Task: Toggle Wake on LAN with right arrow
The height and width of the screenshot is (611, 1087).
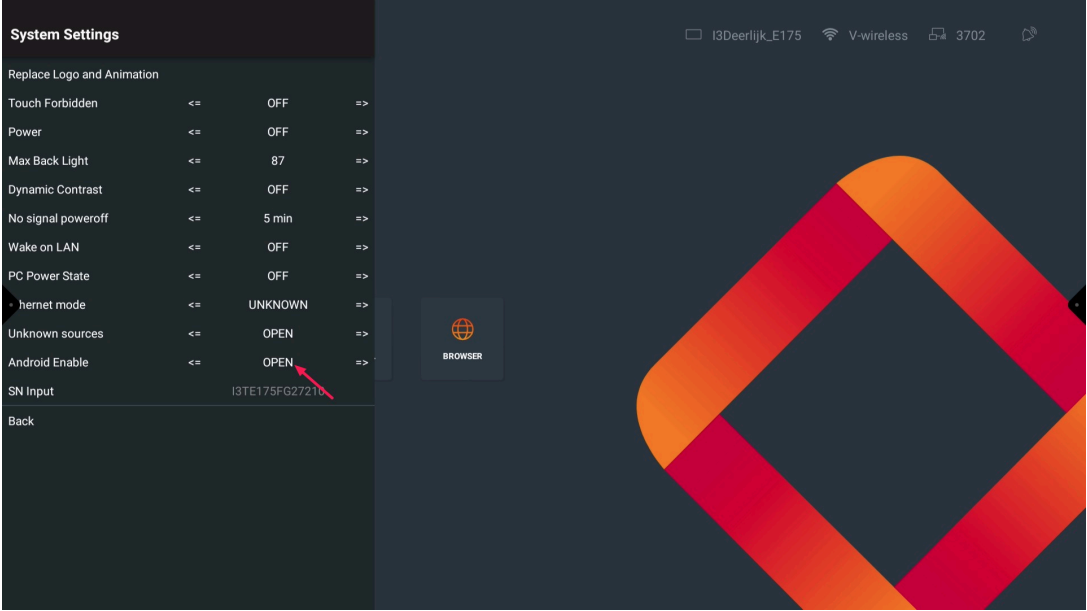Action: coord(361,248)
